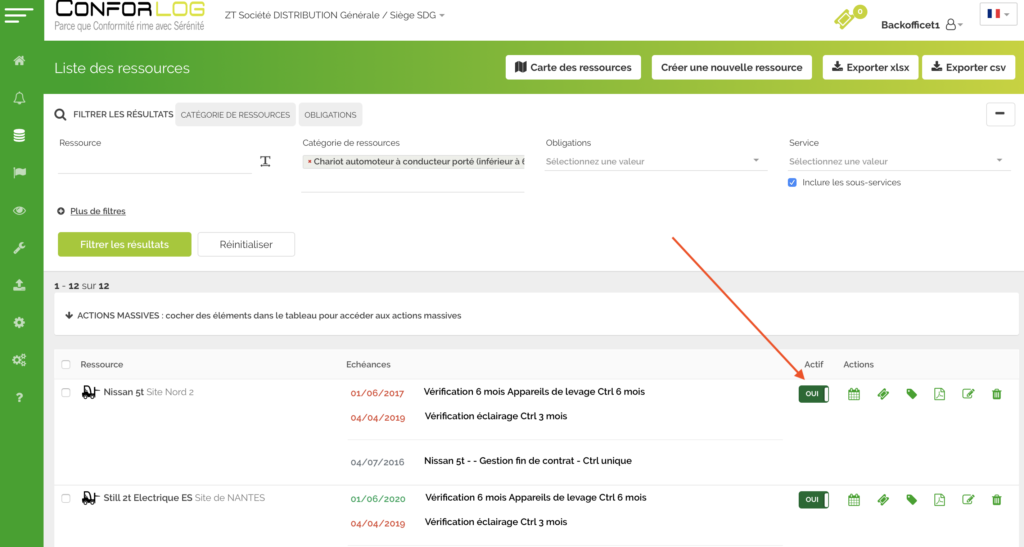The width and height of the screenshot is (1024, 547).
Task: Open the Obligations dropdown
Action: pos(654,161)
